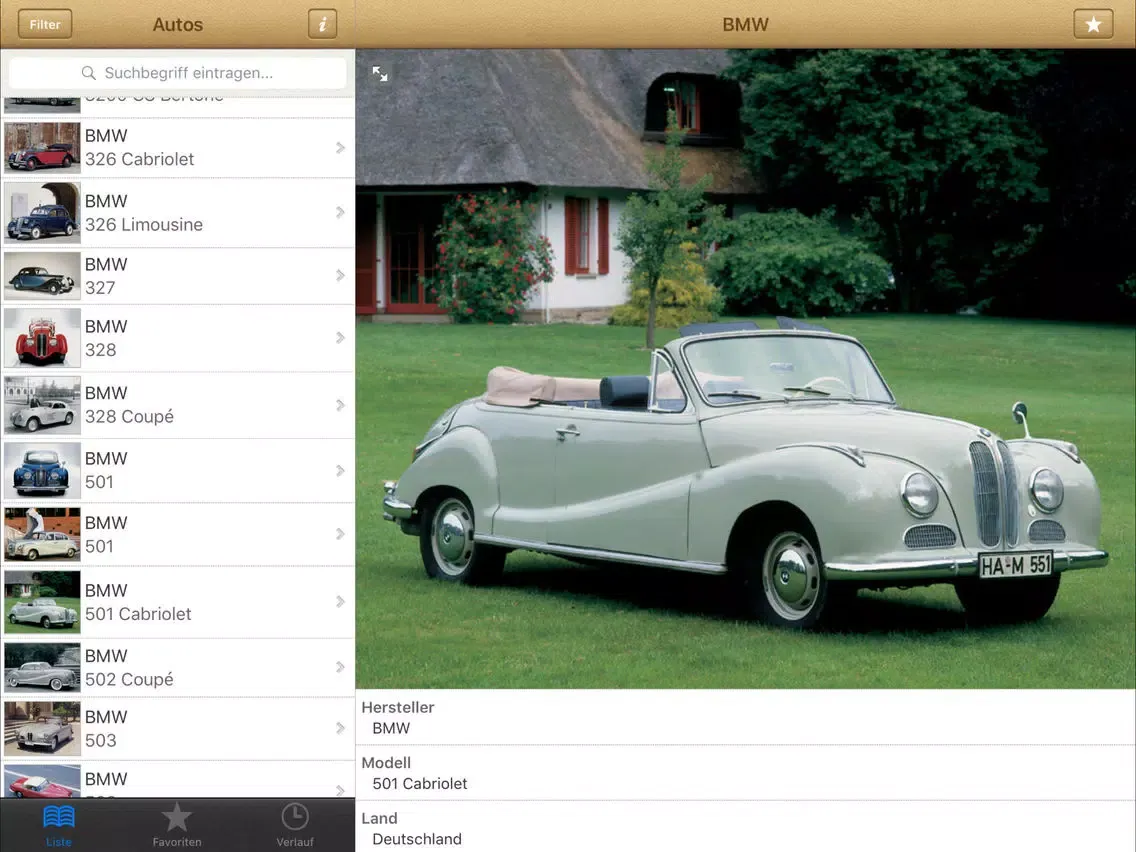Select the 326 Limousine blue car thumbnail
This screenshot has width=1136, height=852.
tap(42, 212)
